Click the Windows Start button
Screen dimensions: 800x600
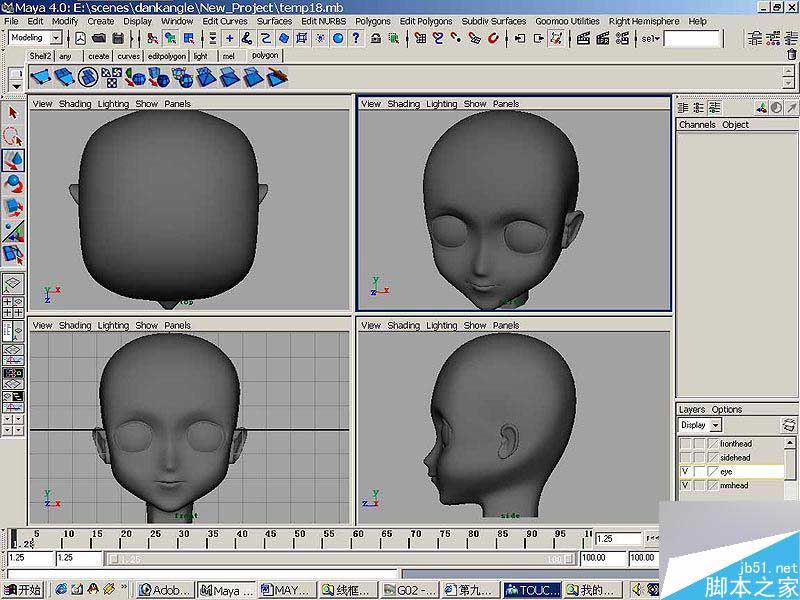point(23,590)
